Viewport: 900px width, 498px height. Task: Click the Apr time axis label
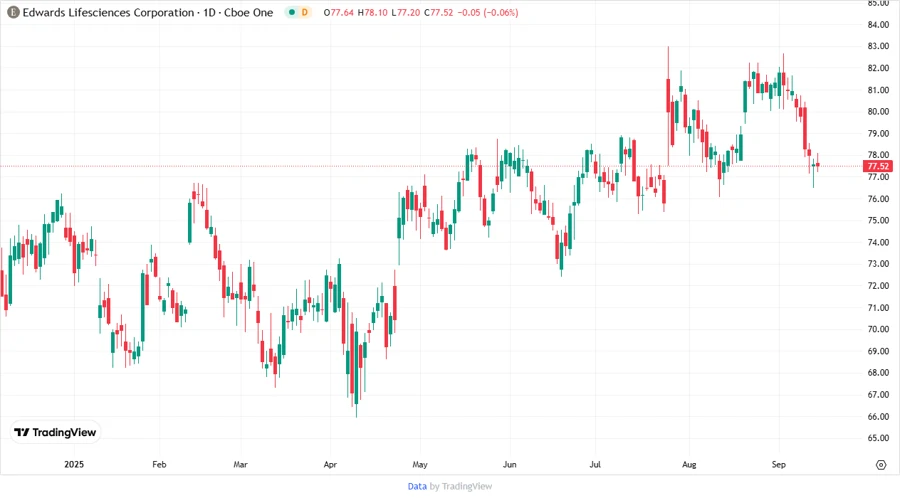[330, 464]
